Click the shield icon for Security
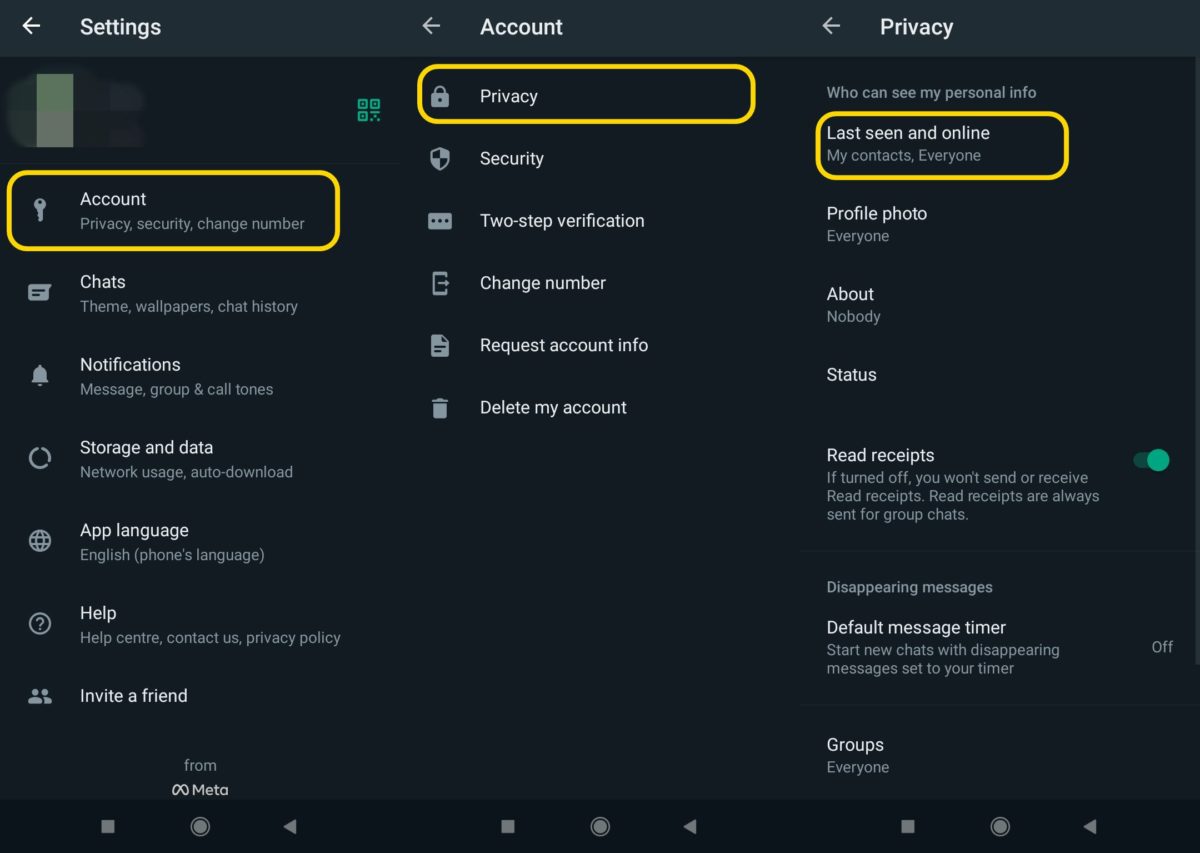Image resolution: width=1200 pixels, height=853 pixels. click(440, 158)
